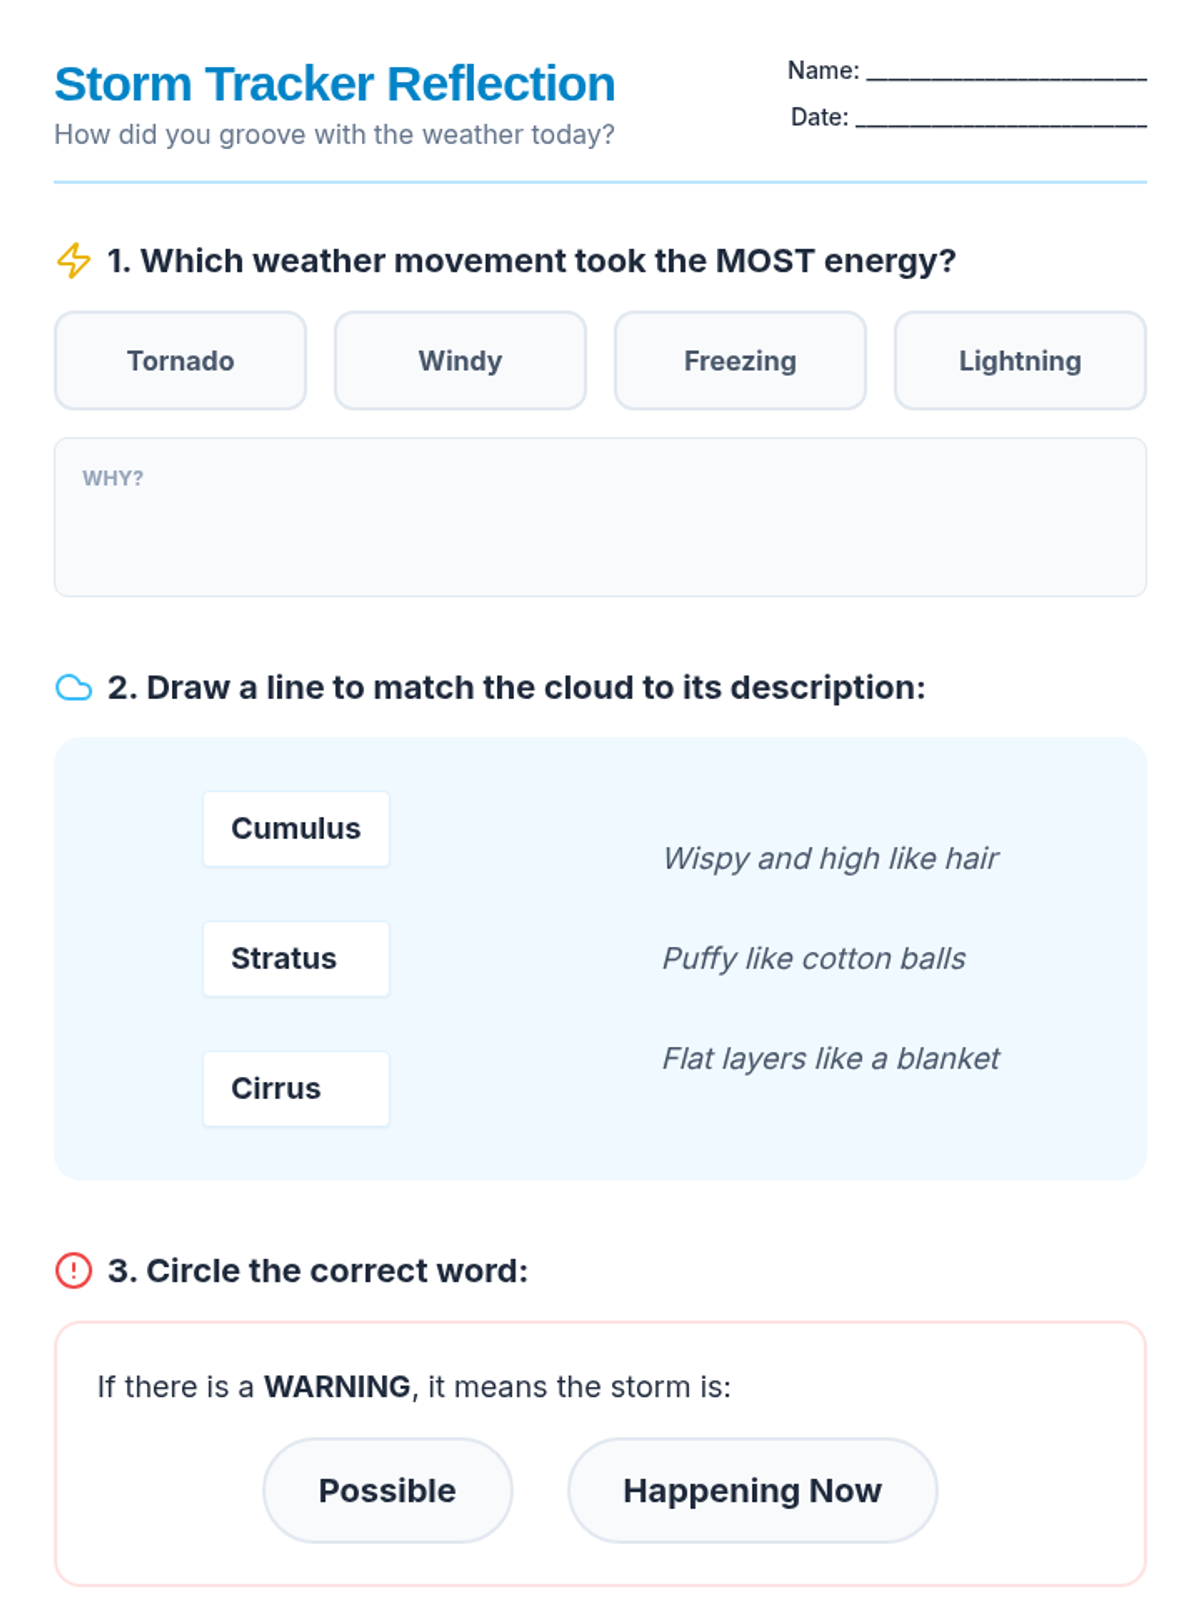Circle the Possible answer pill
Screen dimensions: 1200x1600
pyautogui.click(x=387, y=1490)
